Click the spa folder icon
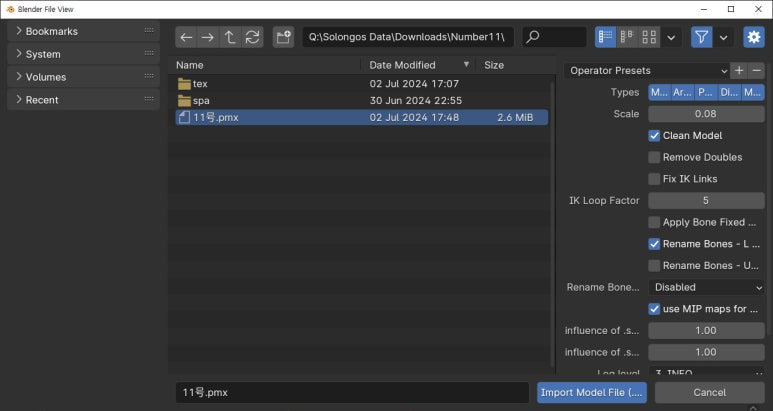 [184, 101]
